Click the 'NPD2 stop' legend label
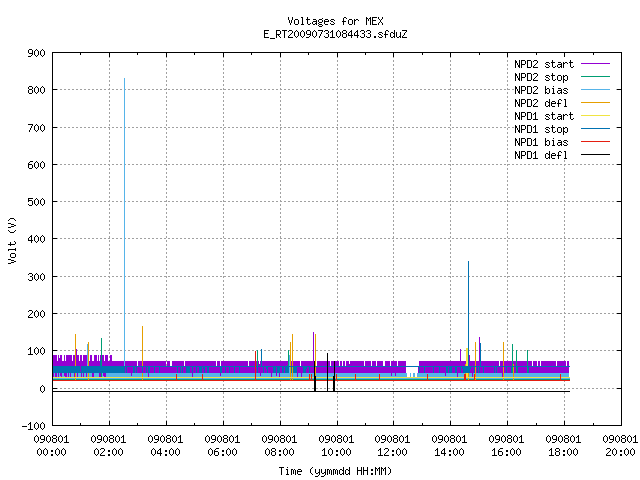Screen dimensions: 640x480 pos(541,77)
